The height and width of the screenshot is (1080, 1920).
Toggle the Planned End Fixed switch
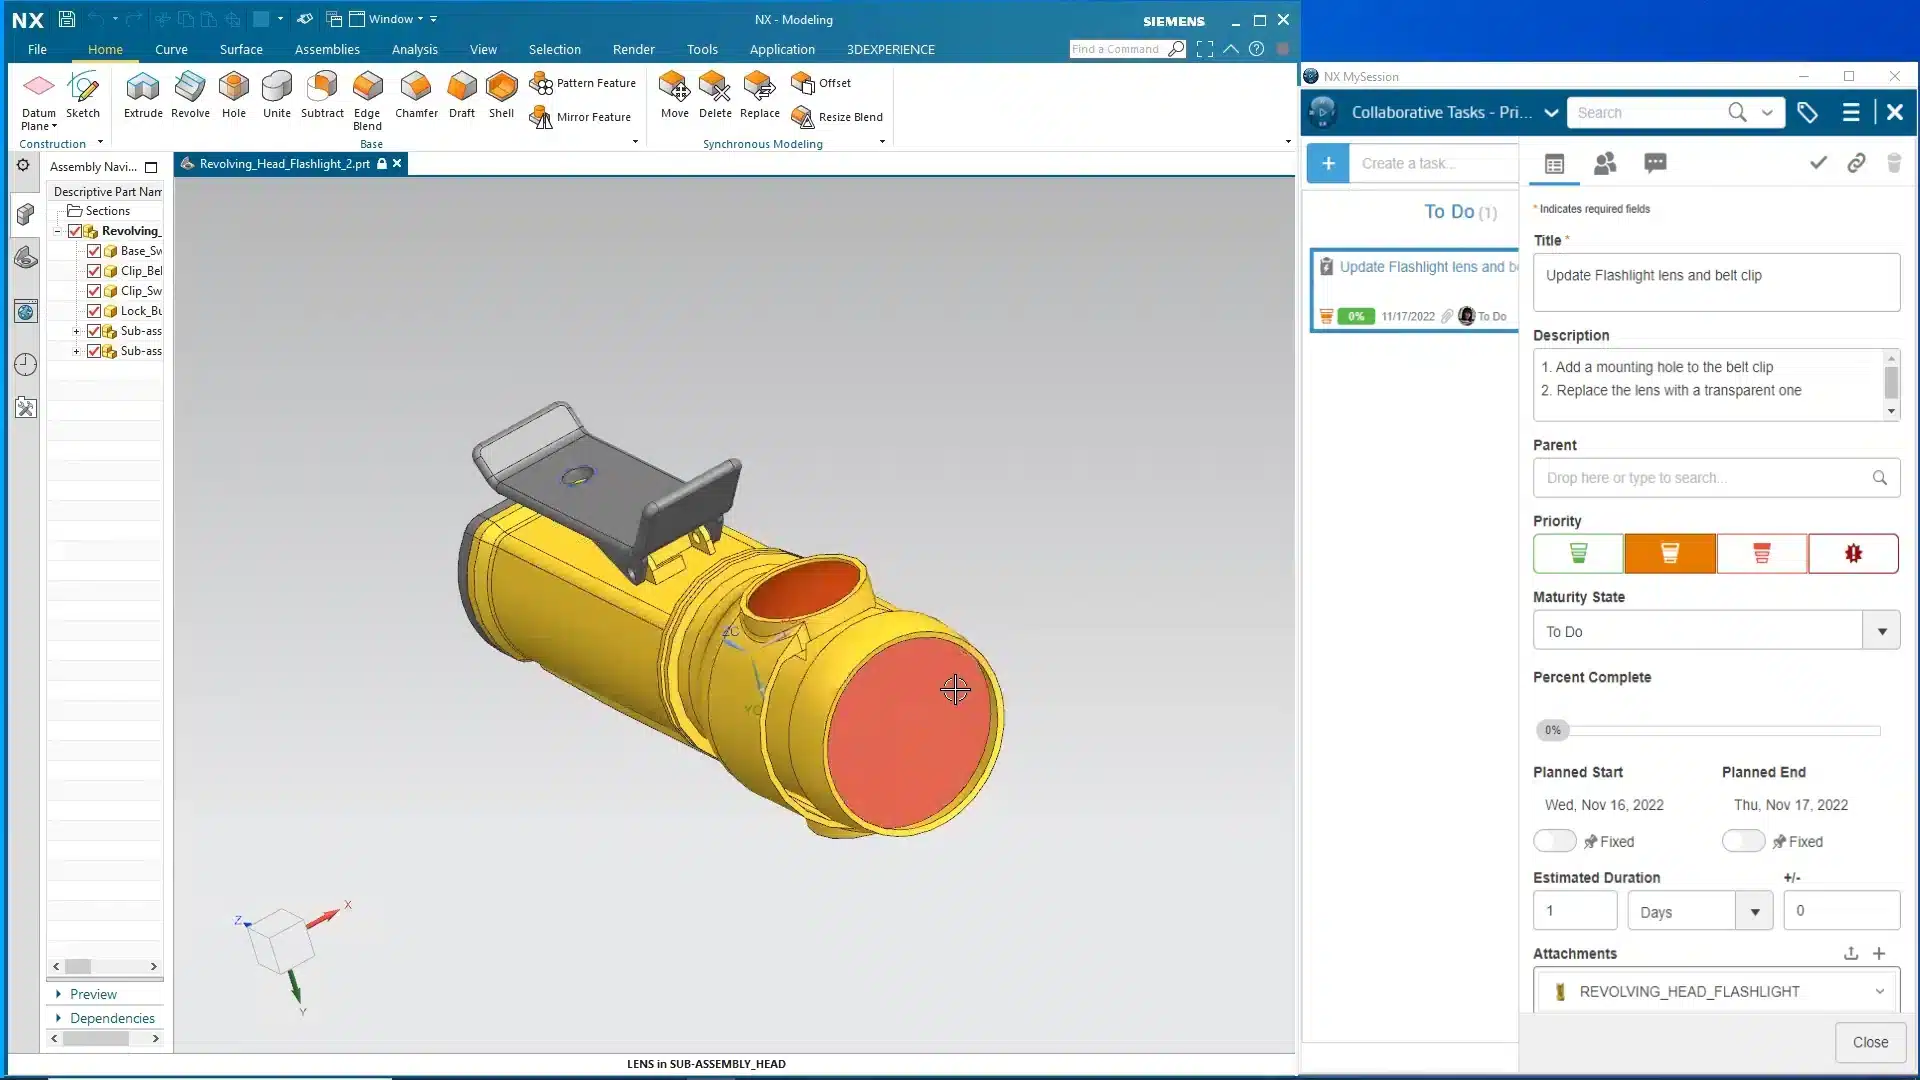point(1743,841)
